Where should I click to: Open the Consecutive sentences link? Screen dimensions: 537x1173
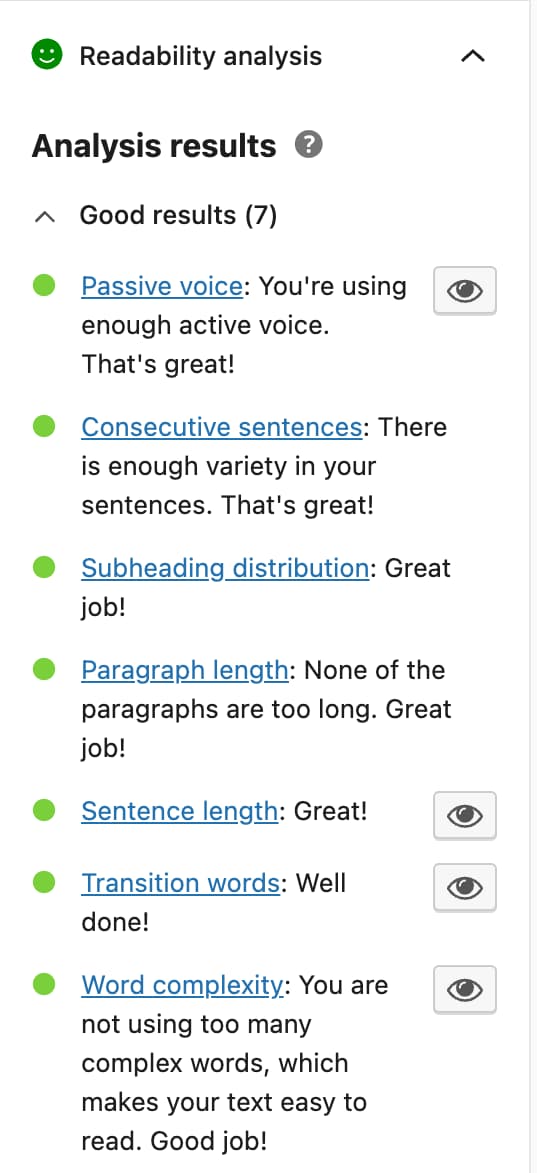(221, 427)
